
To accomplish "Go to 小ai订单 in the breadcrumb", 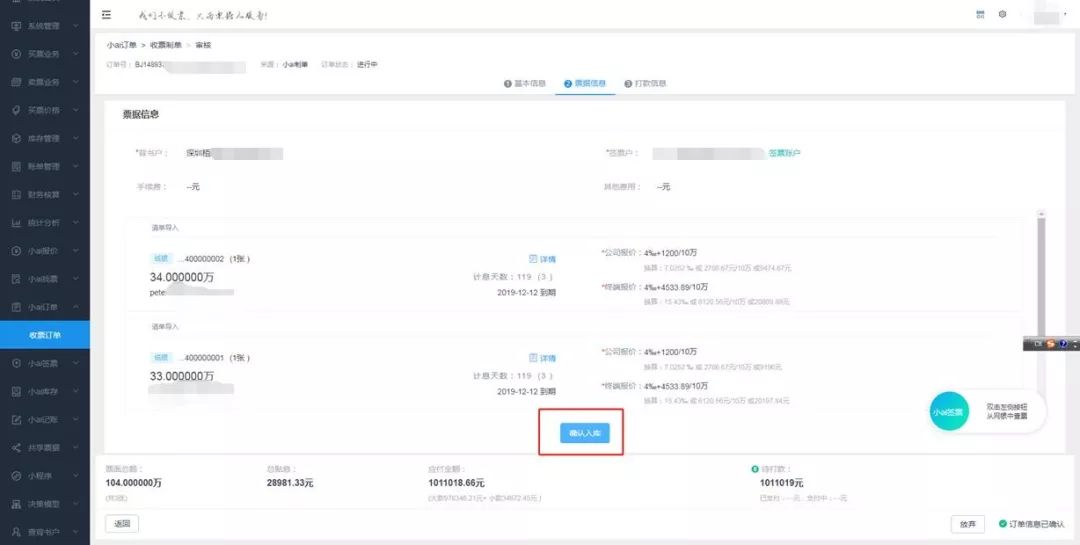I will pyautogui.click(x=121, y=45).
